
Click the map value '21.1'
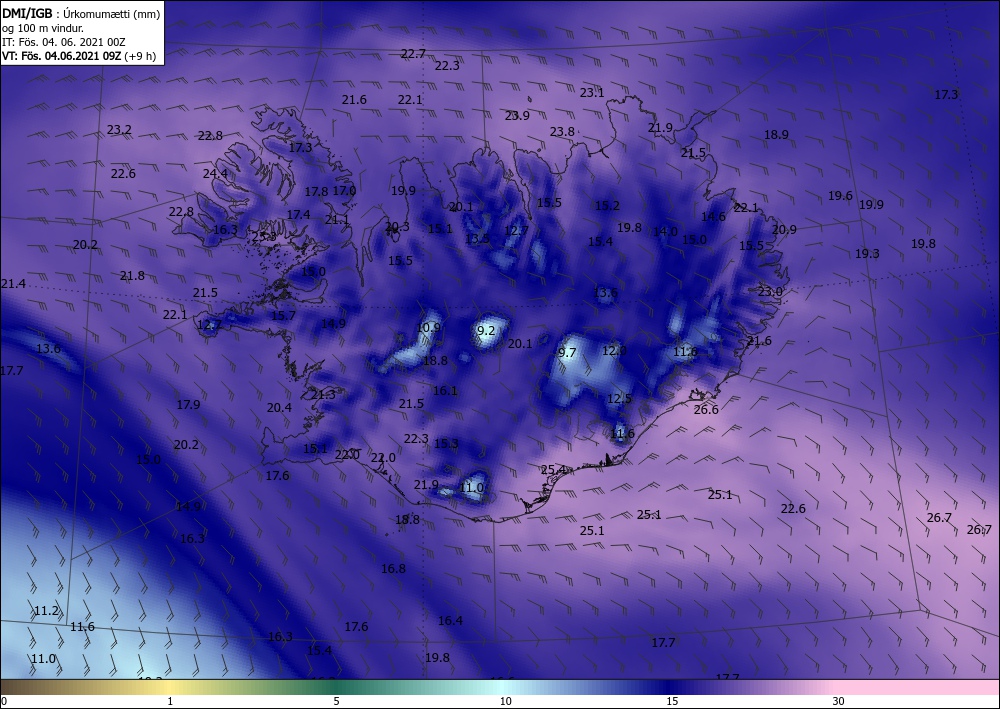coord(337,219)
